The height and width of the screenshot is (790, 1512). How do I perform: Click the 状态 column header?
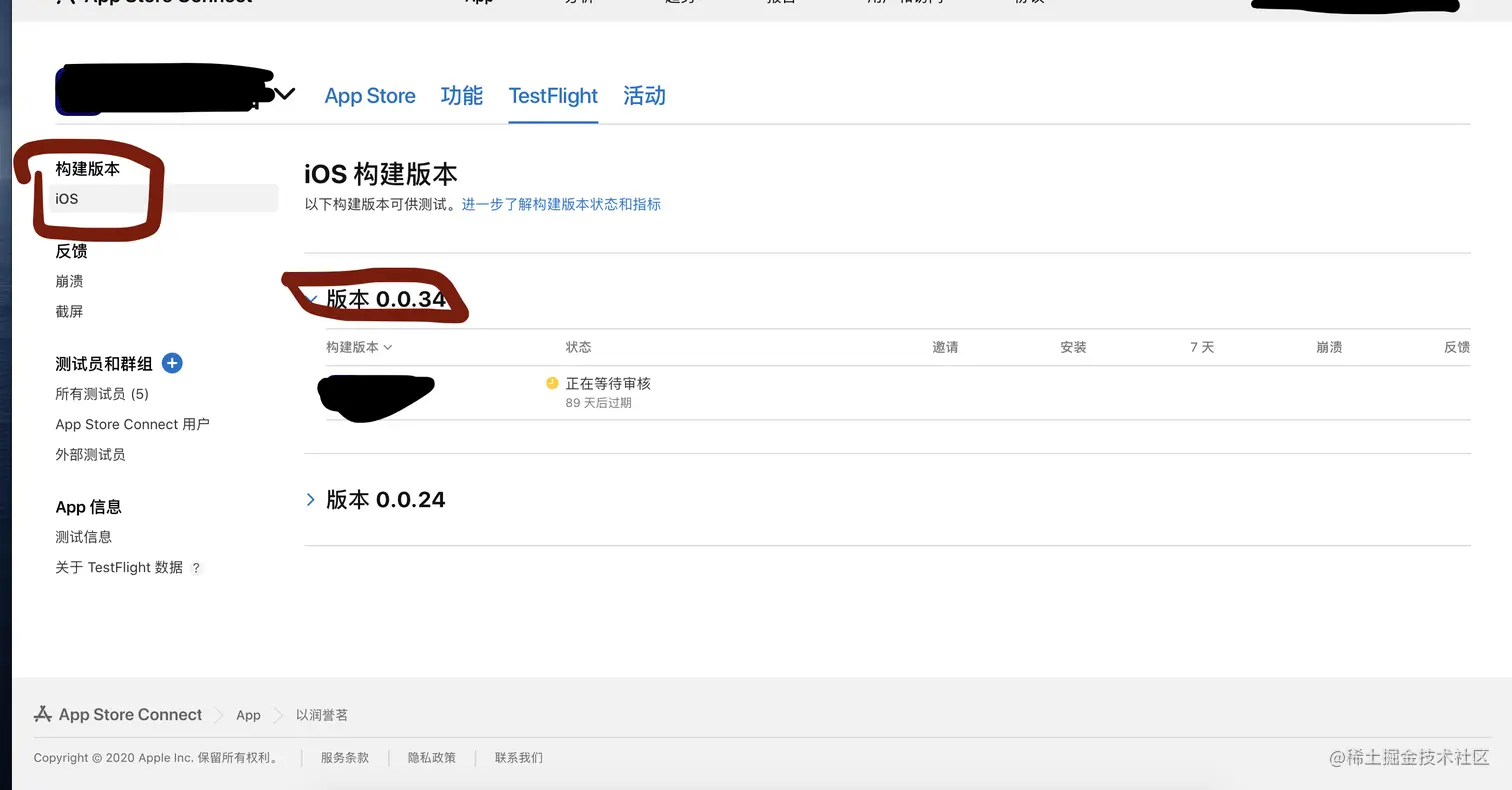click(x=578, y=347)
